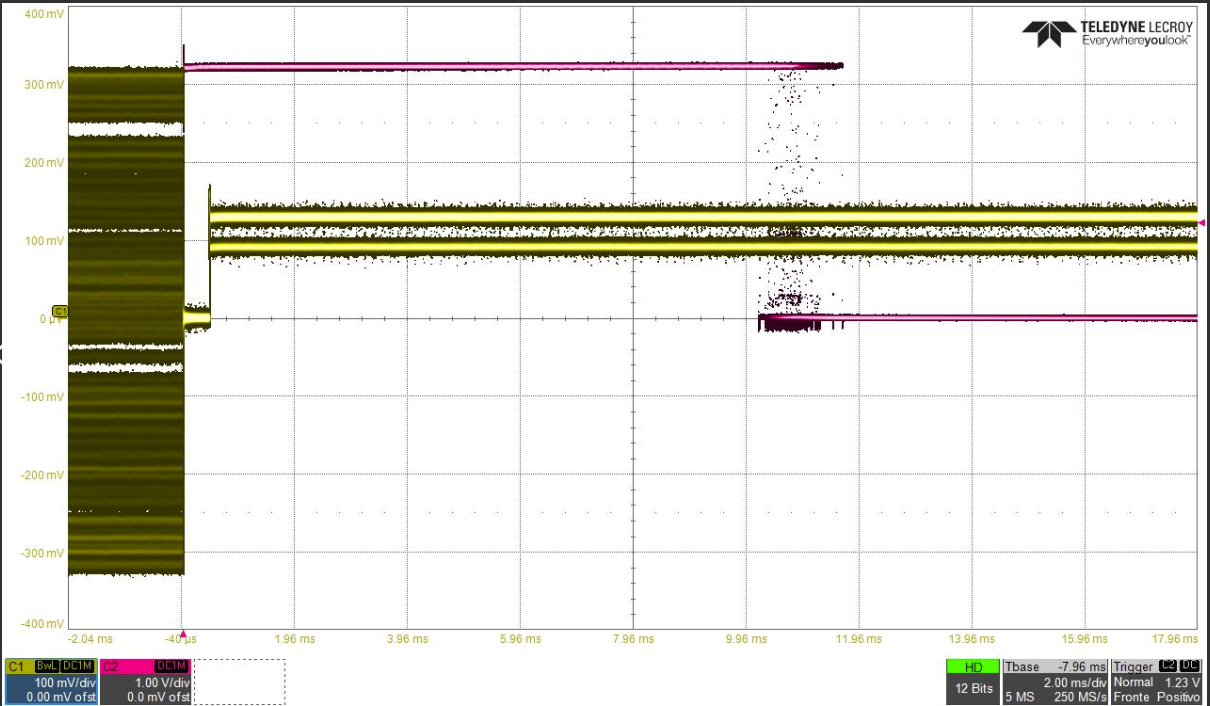Open the HD 12 Bits resolution box

pos(973,682)
